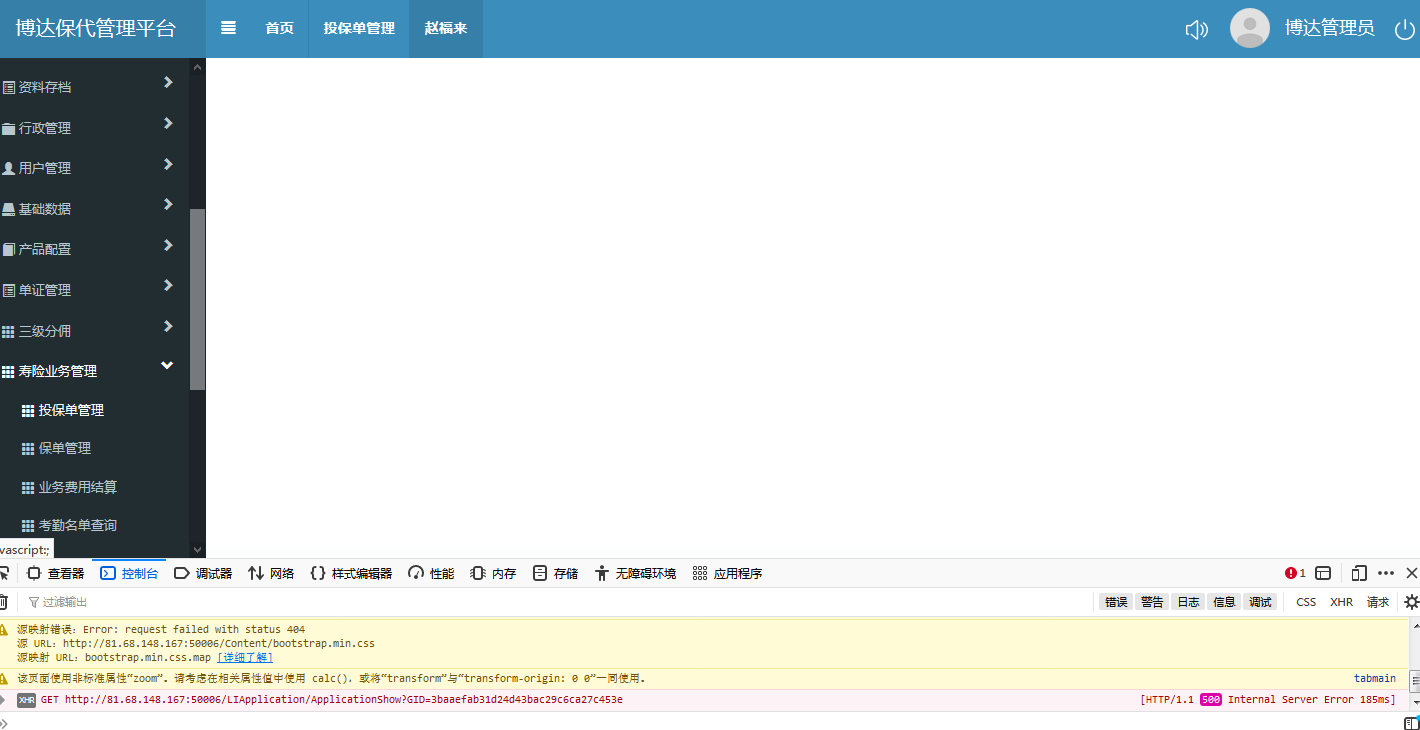
Task: Collapse the 寿险业务管理 sidebar chevron
Action: click(x=168, y=366)
